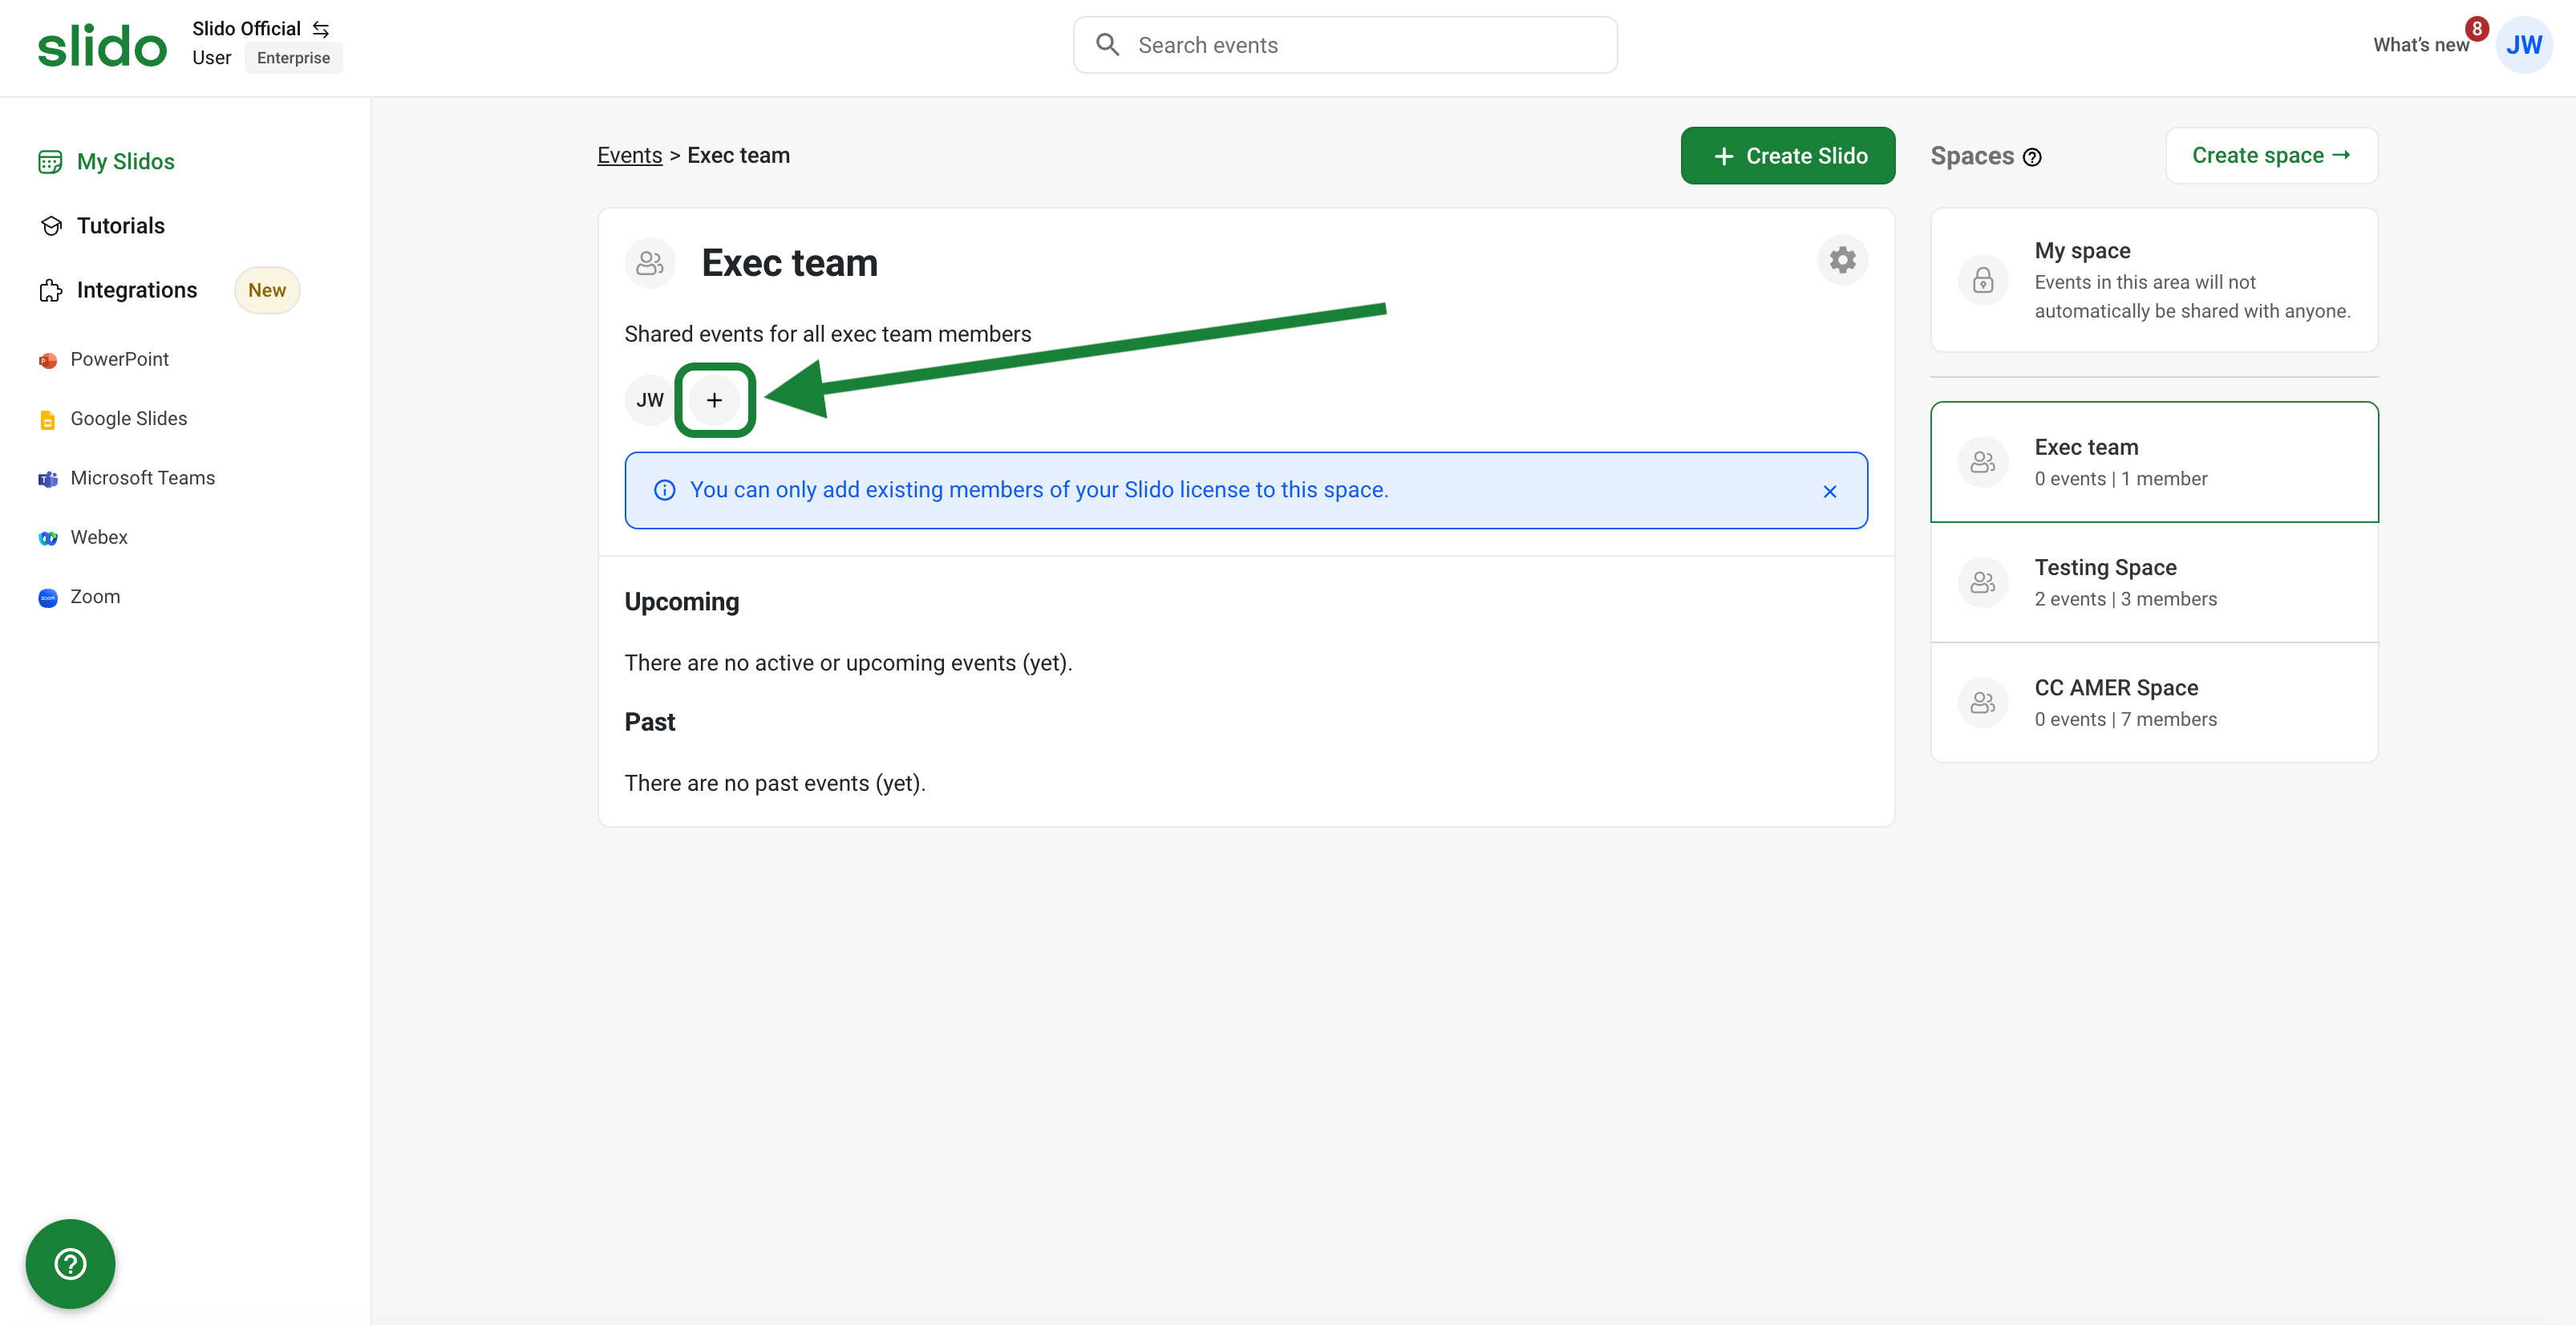2576x1325 pixels.
Task: Open the help chat button
Action: coord(70,1264)
